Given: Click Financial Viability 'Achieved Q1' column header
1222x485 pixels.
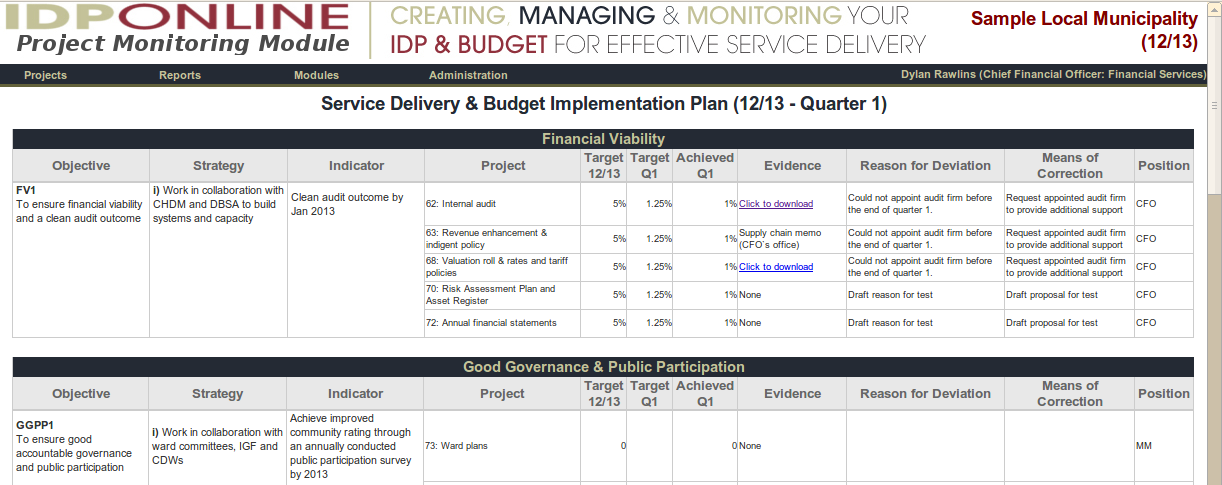Looking at the screenshot, I should tap(705, 166).
